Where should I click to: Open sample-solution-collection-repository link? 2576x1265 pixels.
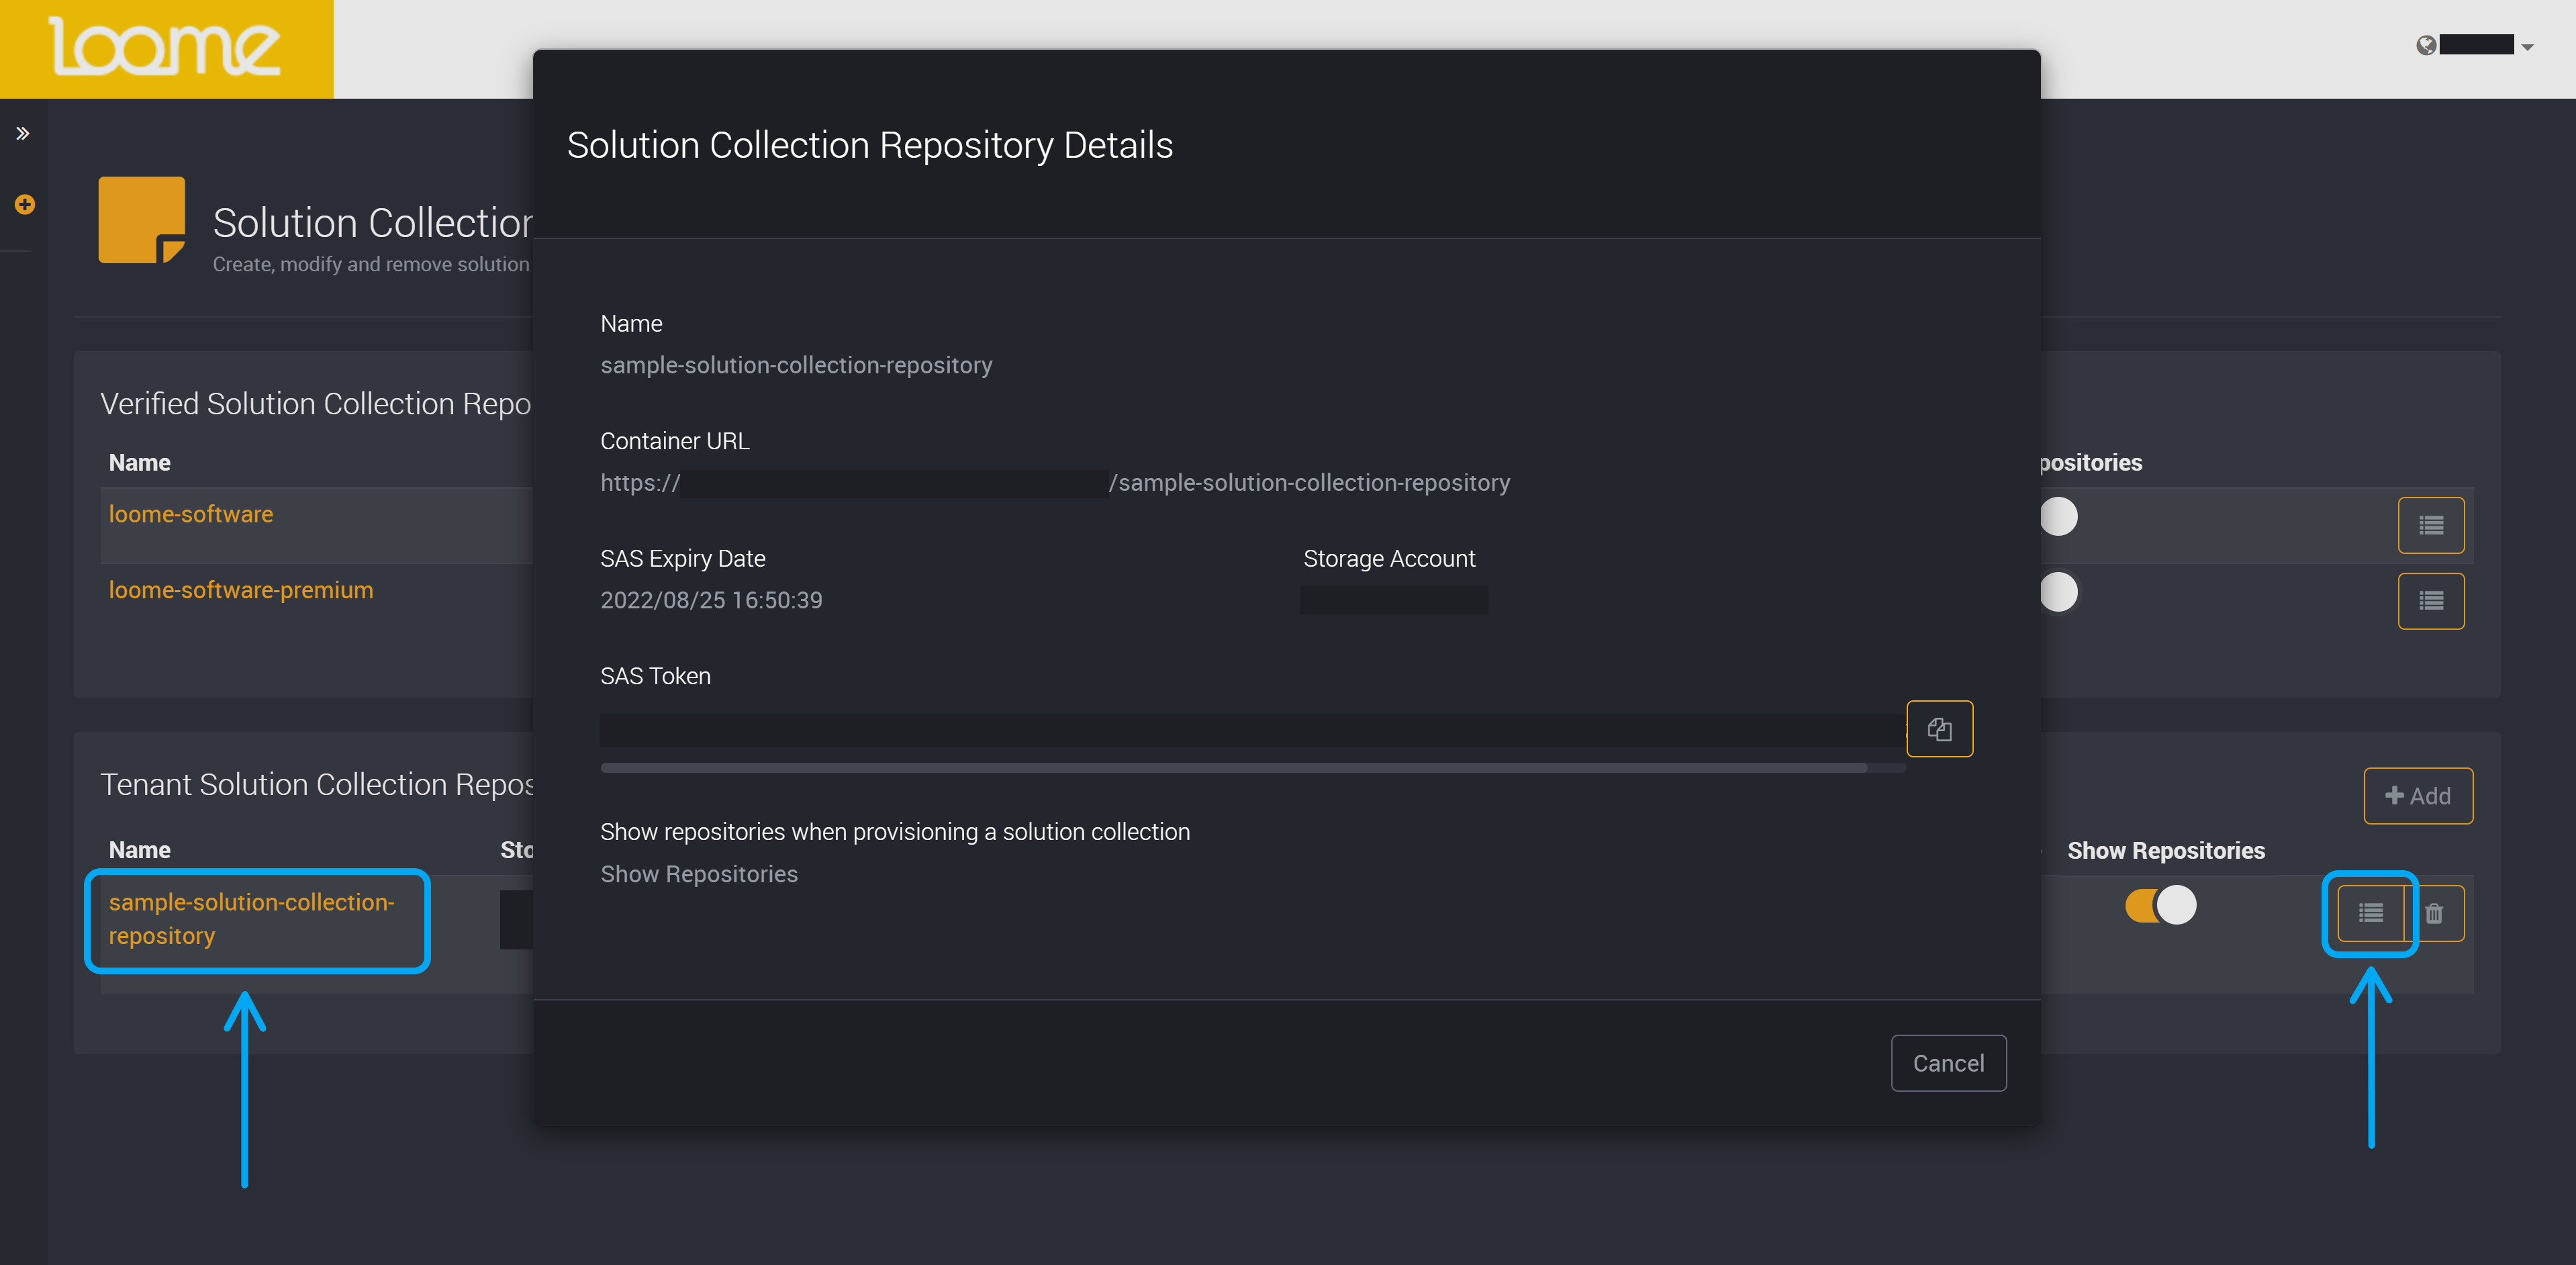251,919
